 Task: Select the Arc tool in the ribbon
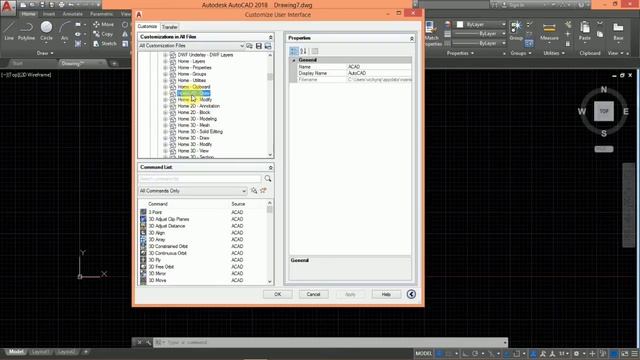[x=64, y=30]
